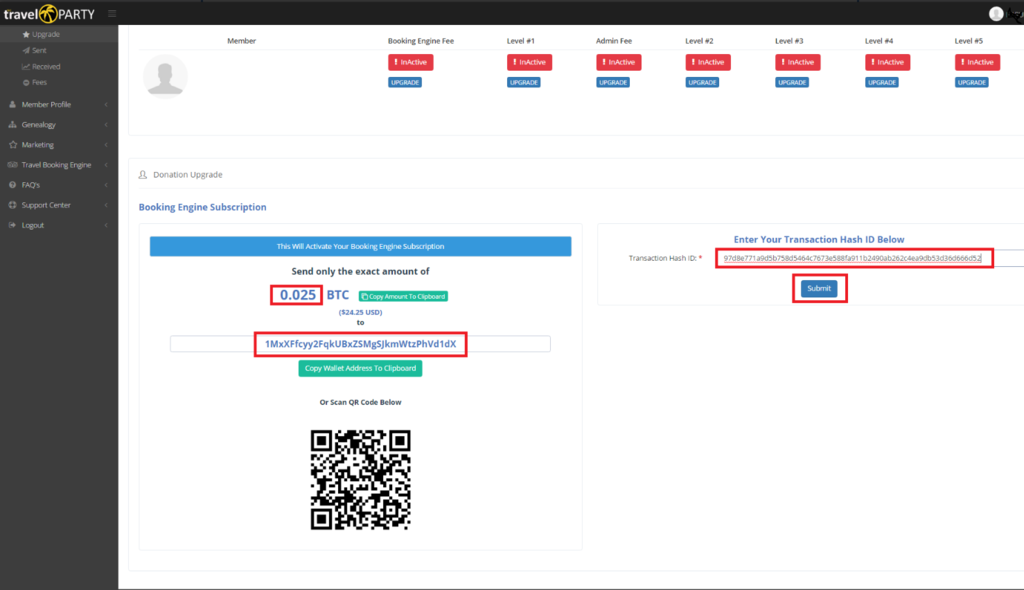
Task: Click the Fees icon in sidebar
Action: click(x=26, y=82)
